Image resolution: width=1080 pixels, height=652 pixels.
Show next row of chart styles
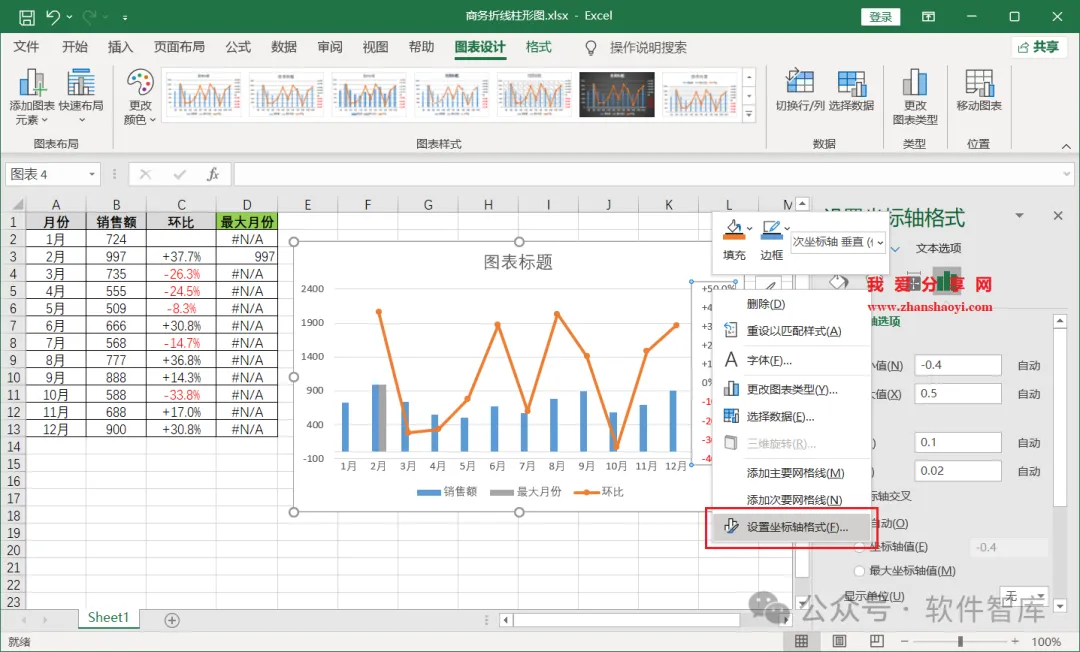pyautogui.click(x=749, y=95)
